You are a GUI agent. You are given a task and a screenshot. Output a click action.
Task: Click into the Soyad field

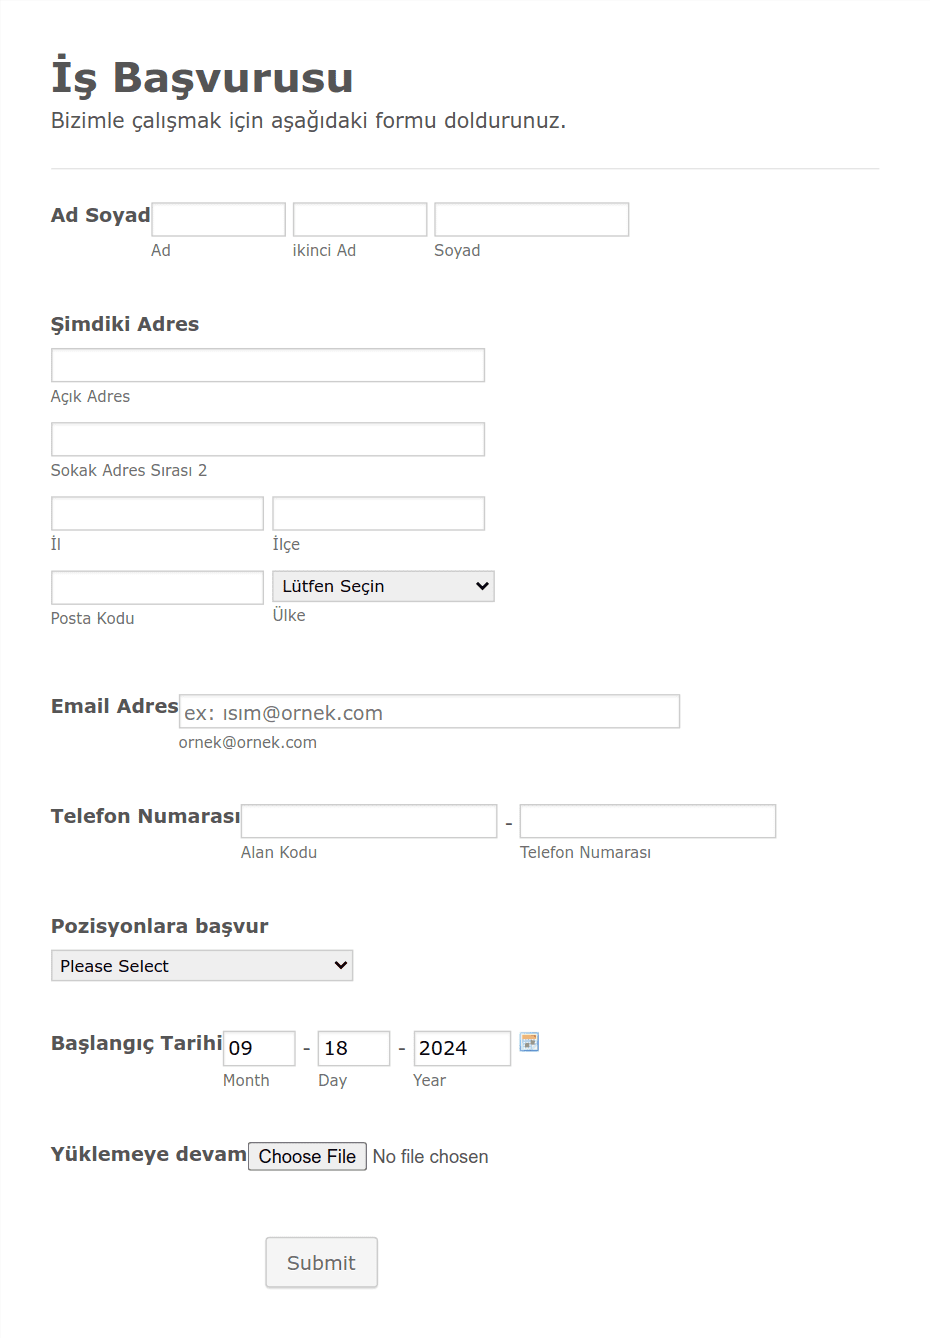click(x=531, y=219)
